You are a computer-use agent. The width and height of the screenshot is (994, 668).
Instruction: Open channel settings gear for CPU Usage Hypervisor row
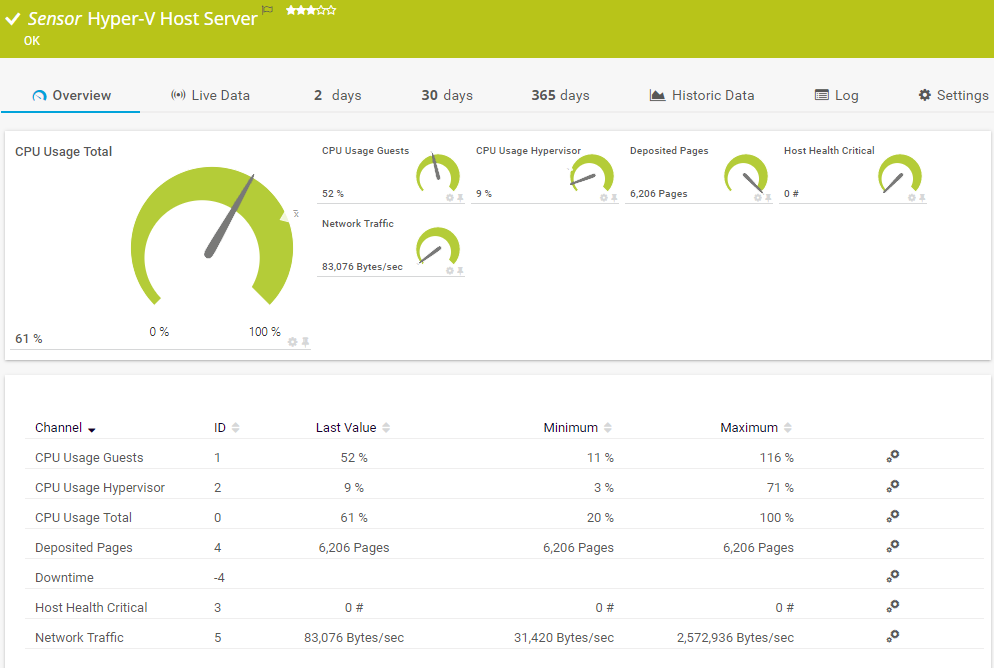click(892, 486)
